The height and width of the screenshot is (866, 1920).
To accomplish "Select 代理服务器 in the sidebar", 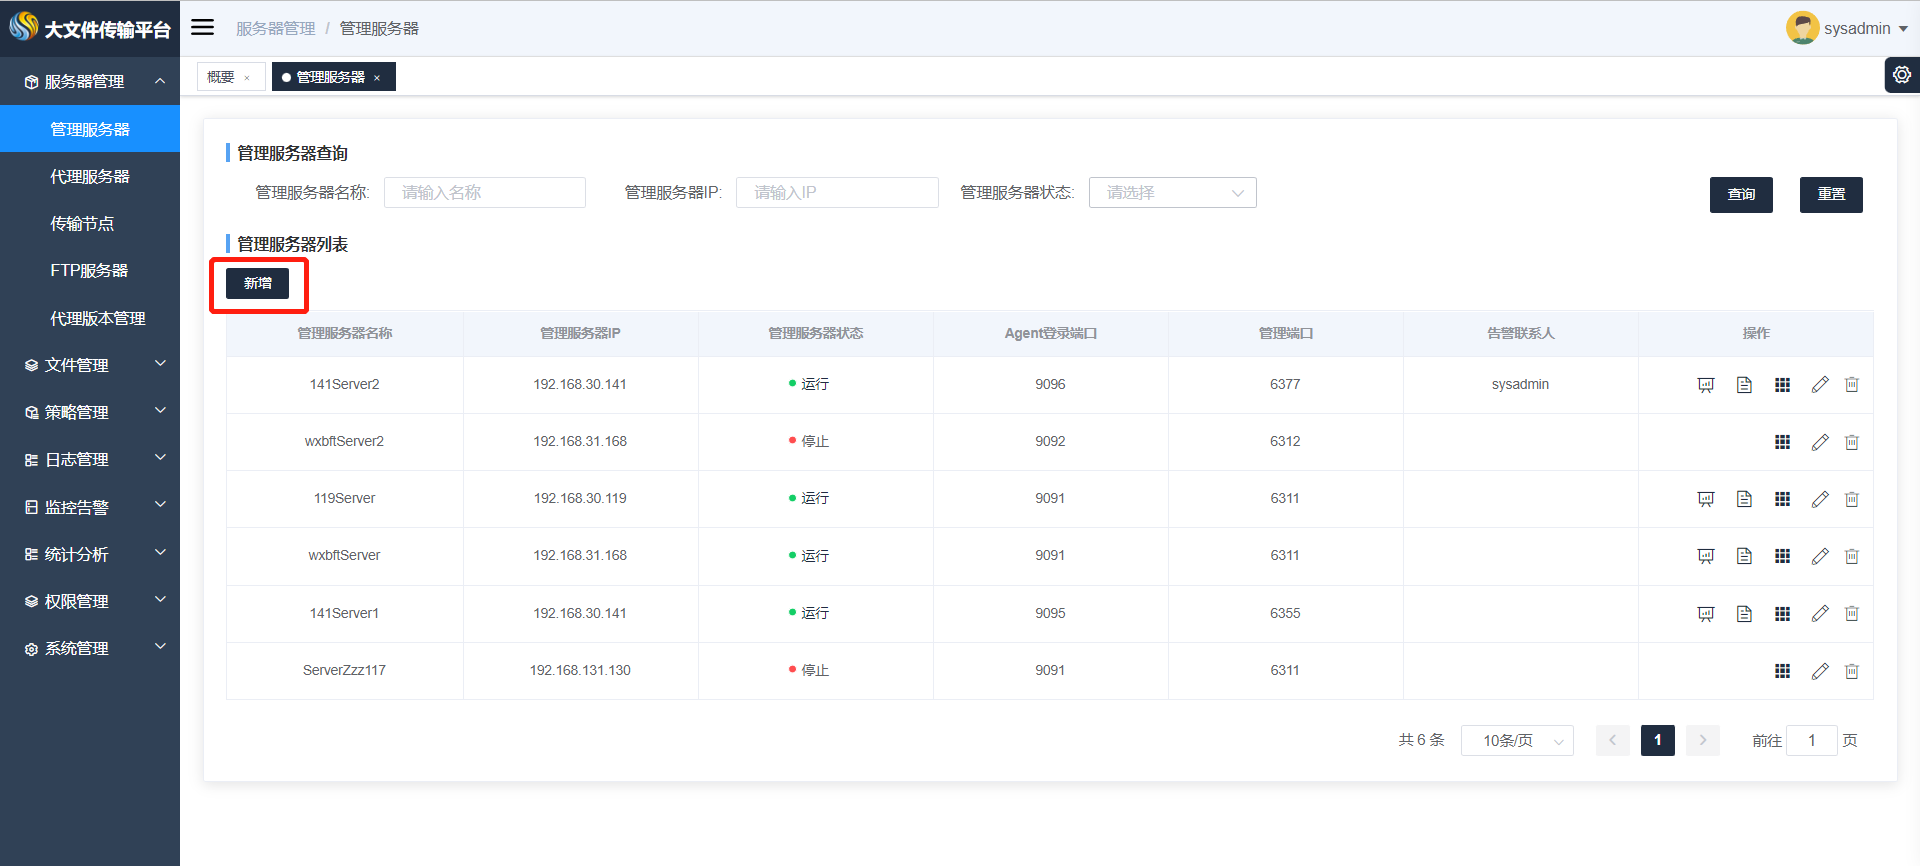I will [90, 176].
